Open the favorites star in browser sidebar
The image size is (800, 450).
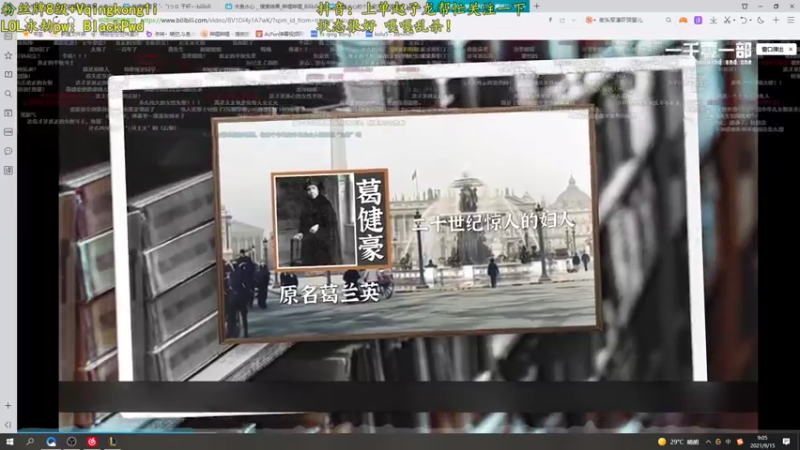(8, 55)
